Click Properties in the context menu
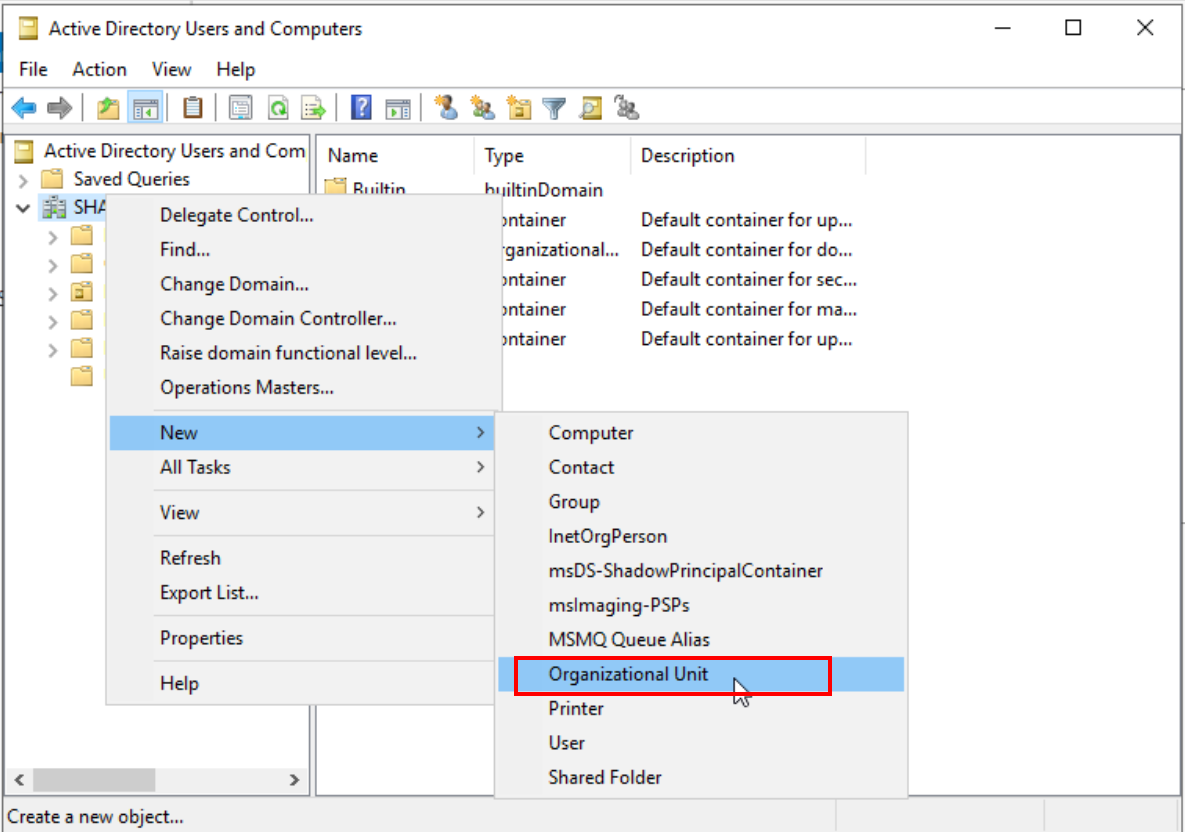The width and height of the screenshot is (1185, 832). (201, 638)
